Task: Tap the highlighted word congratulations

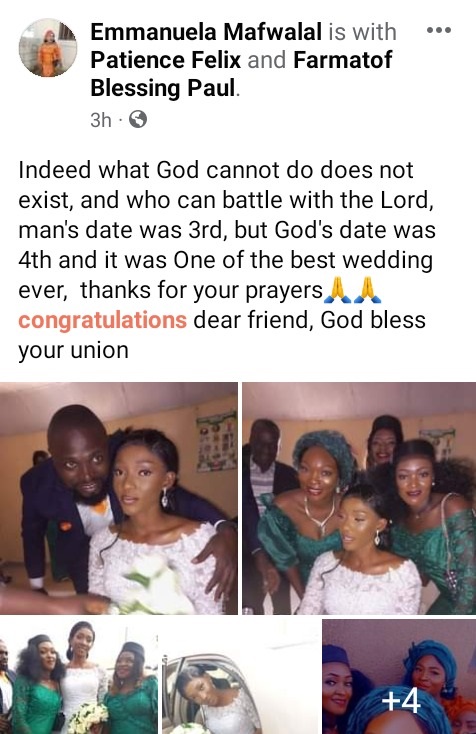Action: coord(103,320)
